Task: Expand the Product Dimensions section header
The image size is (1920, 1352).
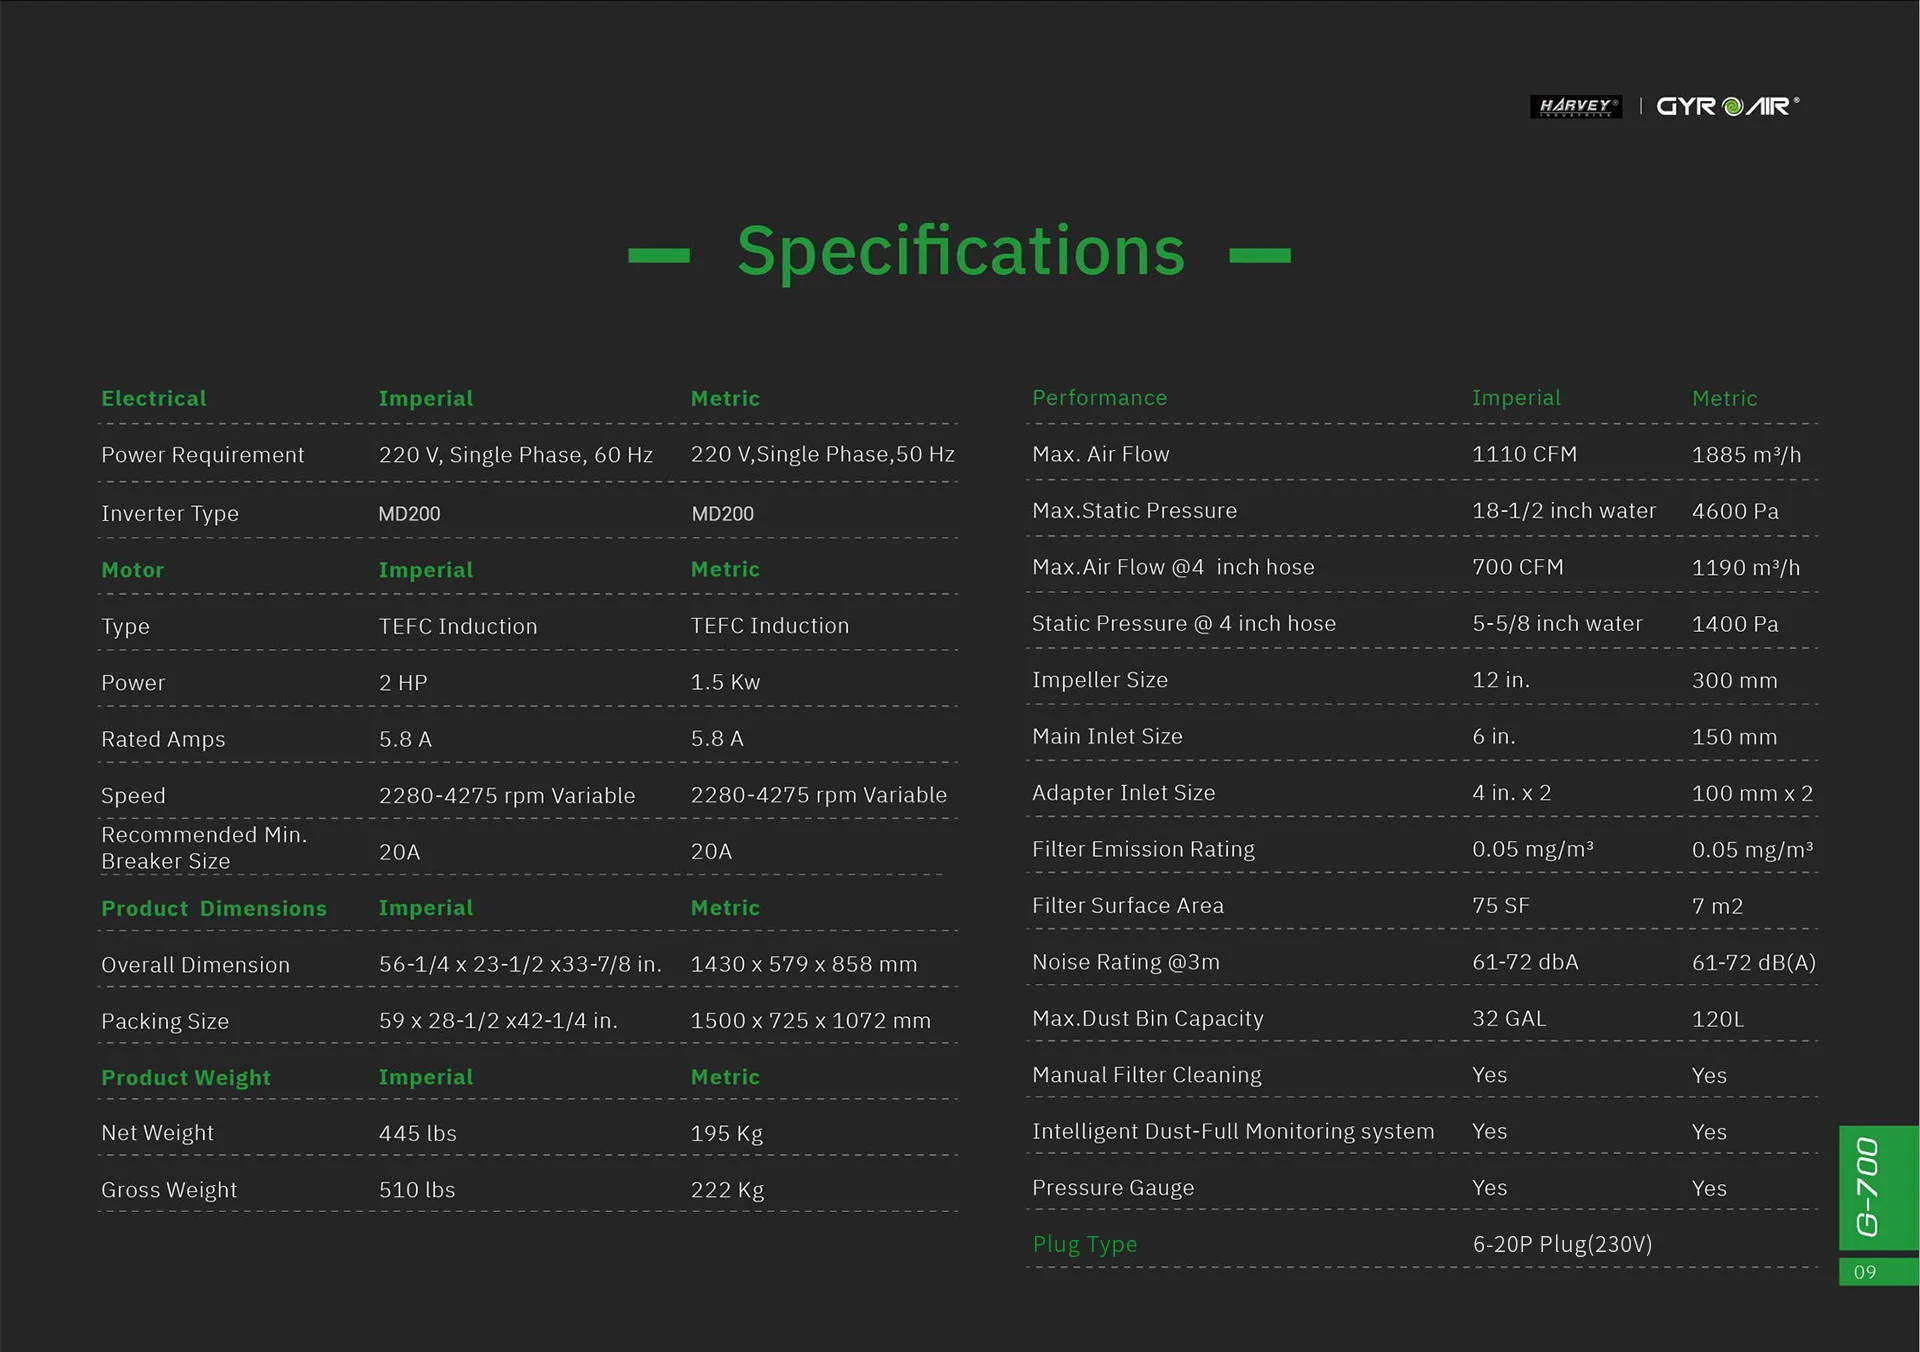Action: [213, 908]
